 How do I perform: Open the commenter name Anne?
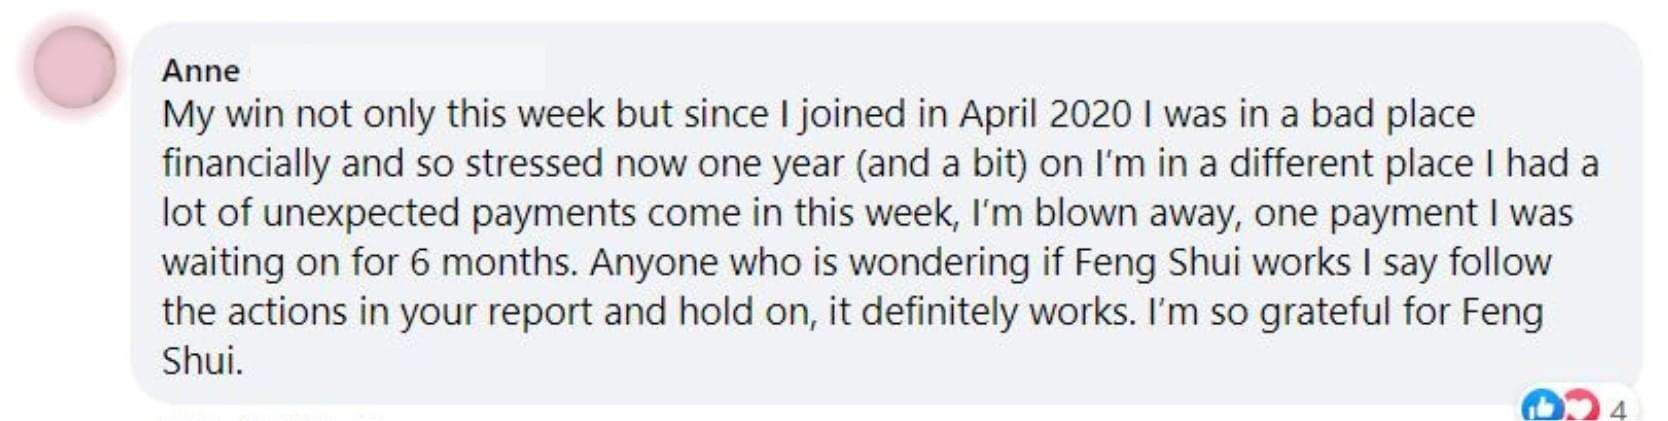201,71
